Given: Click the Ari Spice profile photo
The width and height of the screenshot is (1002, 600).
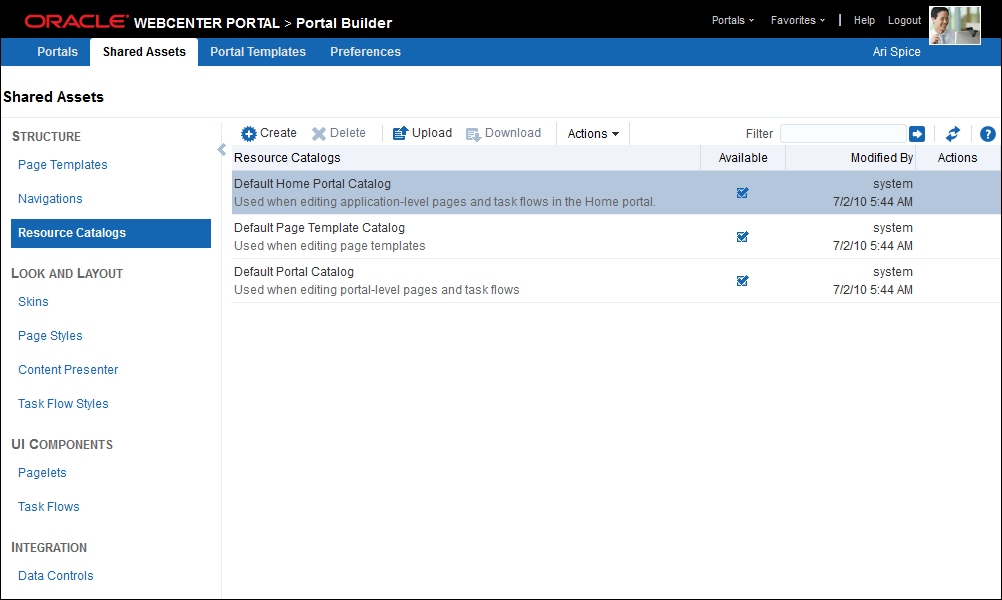Looking at the screenshot, I should pyautogui.click(x=955, y=26).
